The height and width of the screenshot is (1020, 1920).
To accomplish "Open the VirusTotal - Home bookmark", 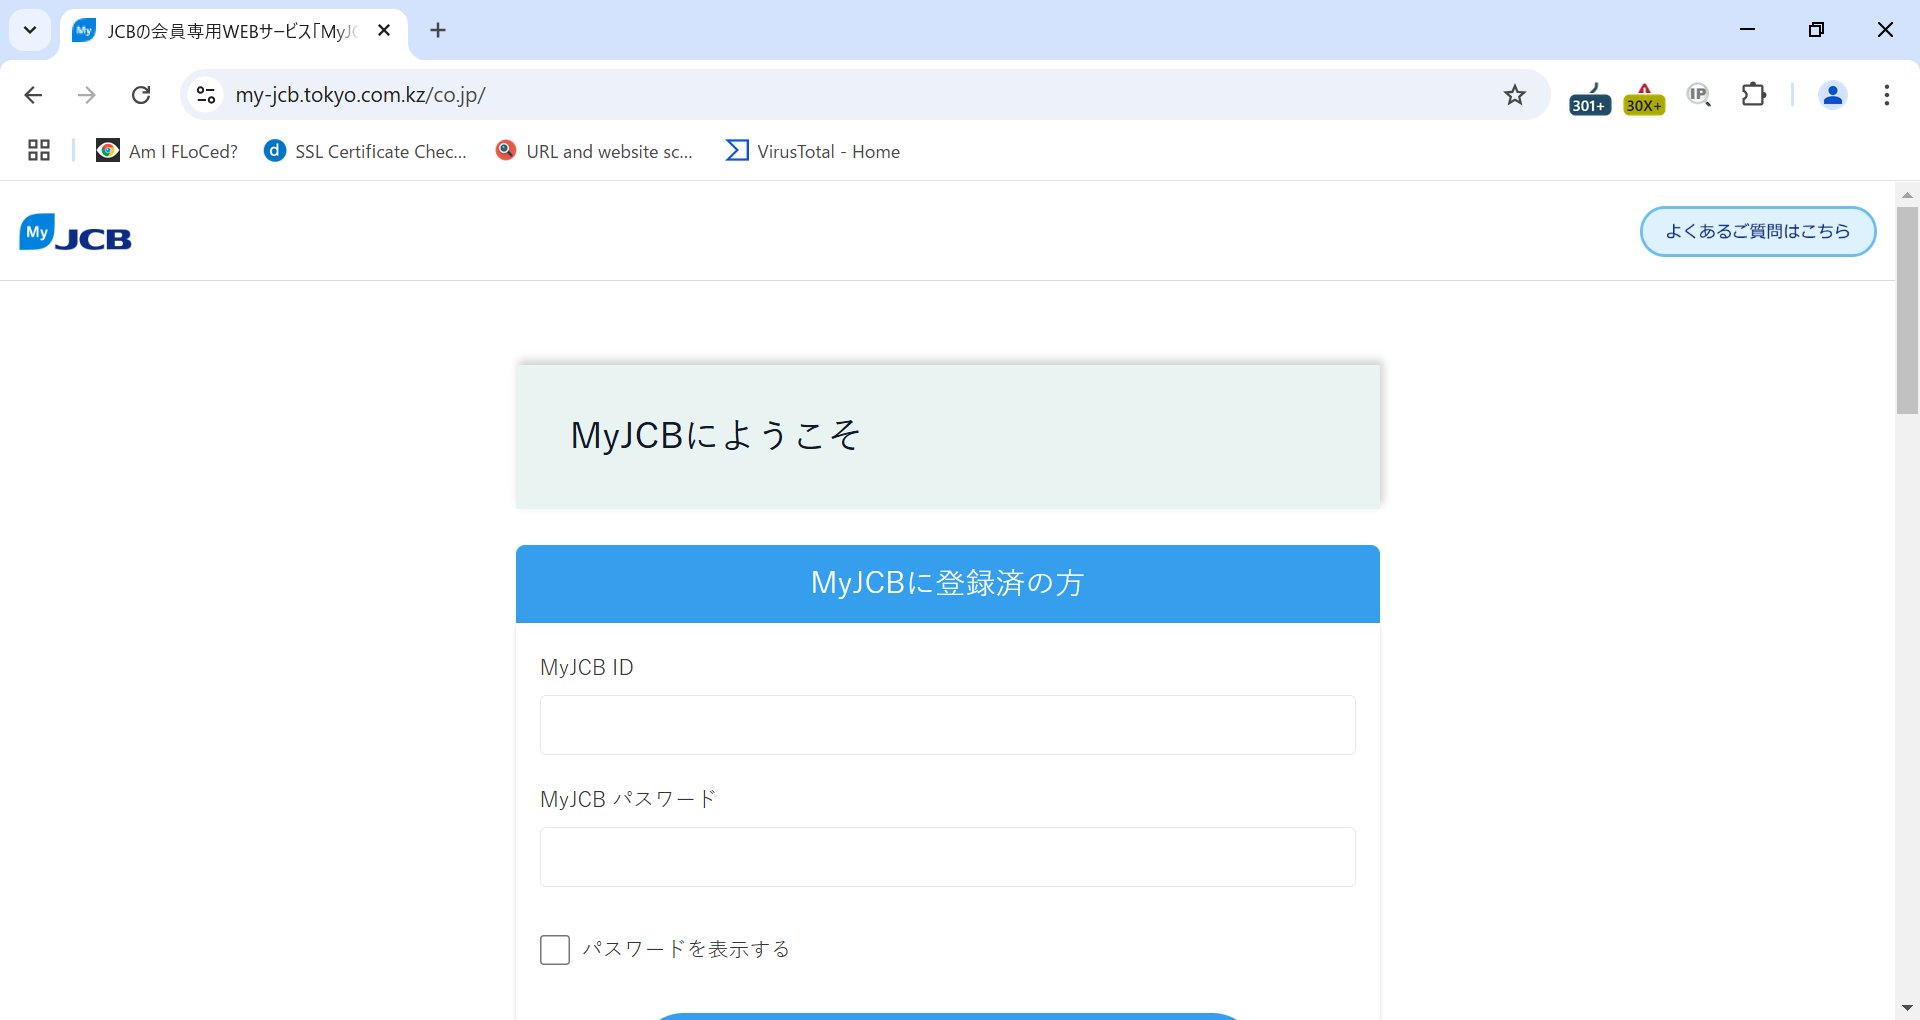I will (813, 151).
